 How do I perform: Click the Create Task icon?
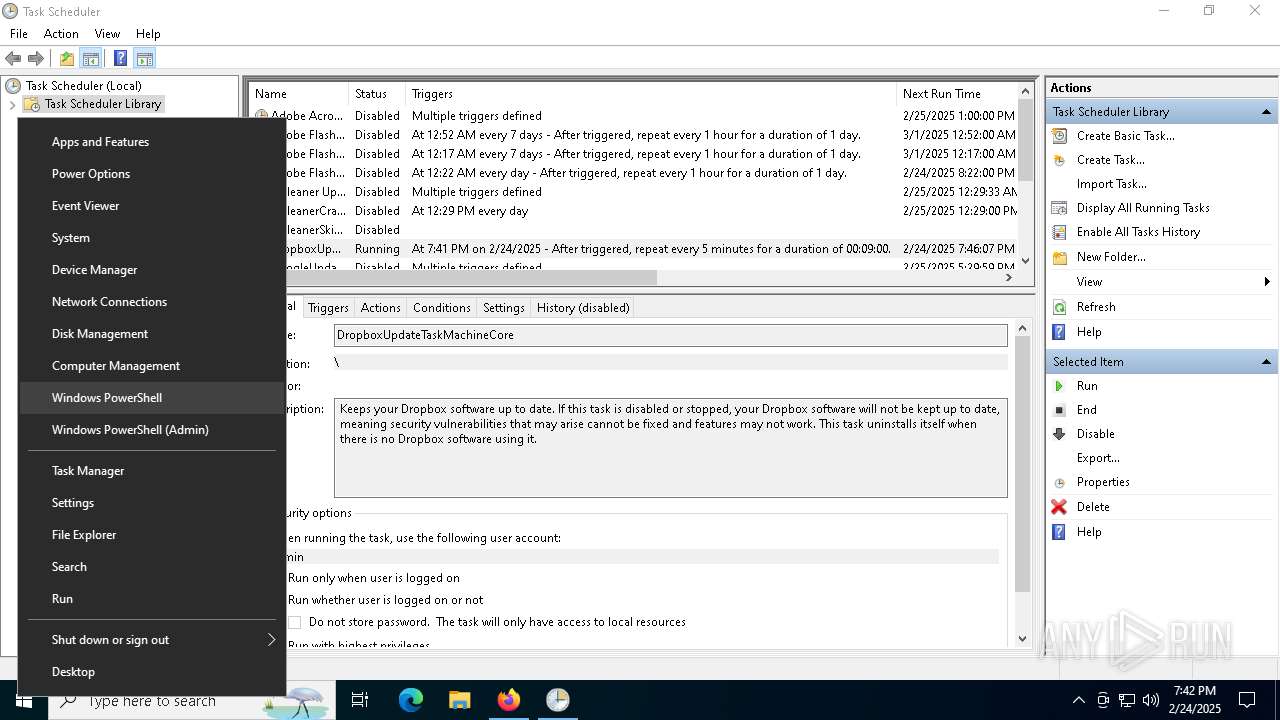[1059, 160]
